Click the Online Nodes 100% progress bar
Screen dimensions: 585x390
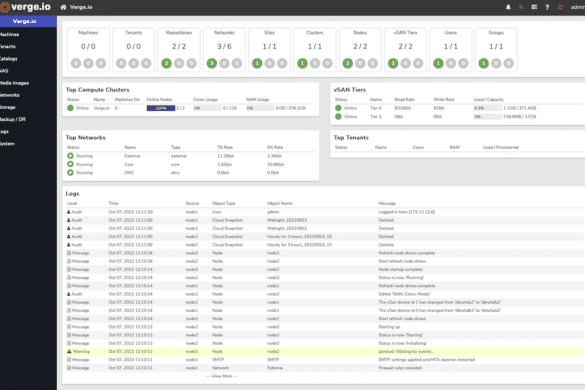point(161,108)
